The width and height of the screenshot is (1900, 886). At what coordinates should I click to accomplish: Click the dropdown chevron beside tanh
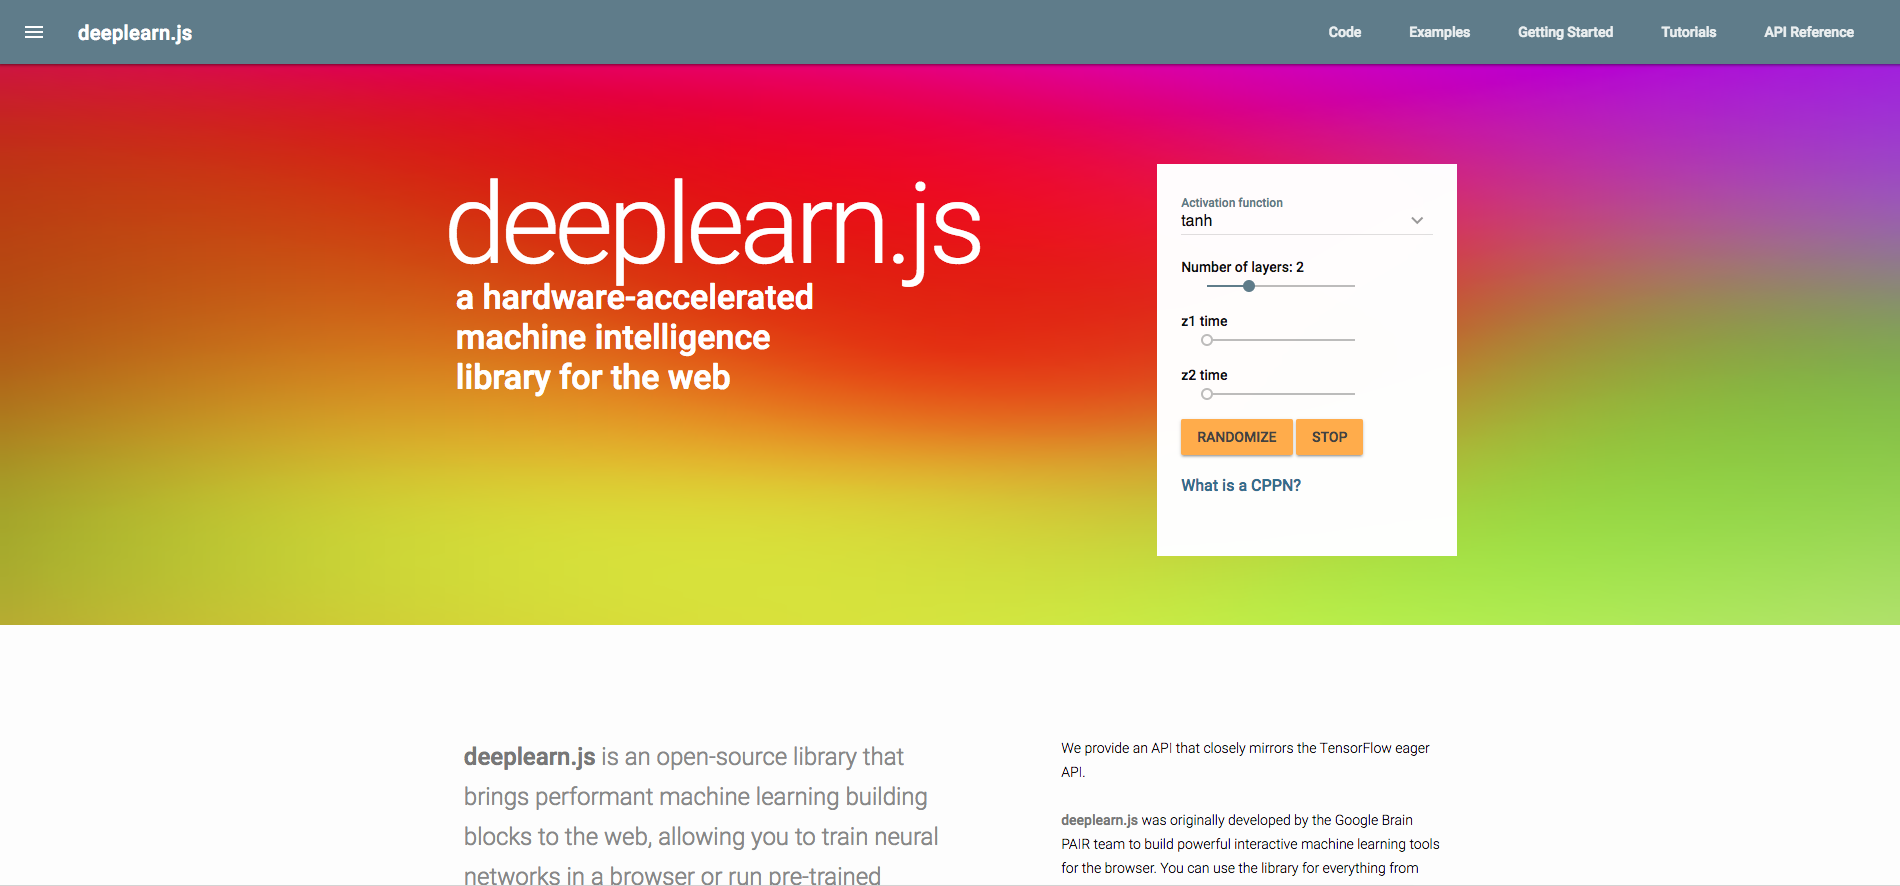pos(1417,221)
